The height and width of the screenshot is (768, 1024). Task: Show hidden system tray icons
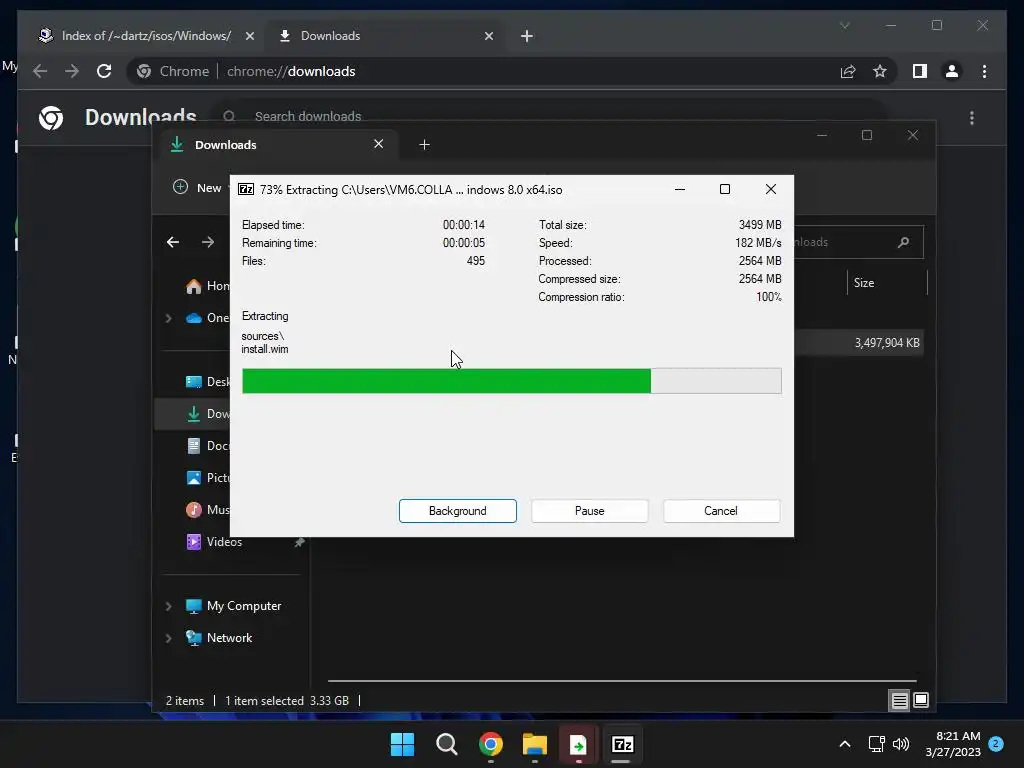(x=844, y=744)
